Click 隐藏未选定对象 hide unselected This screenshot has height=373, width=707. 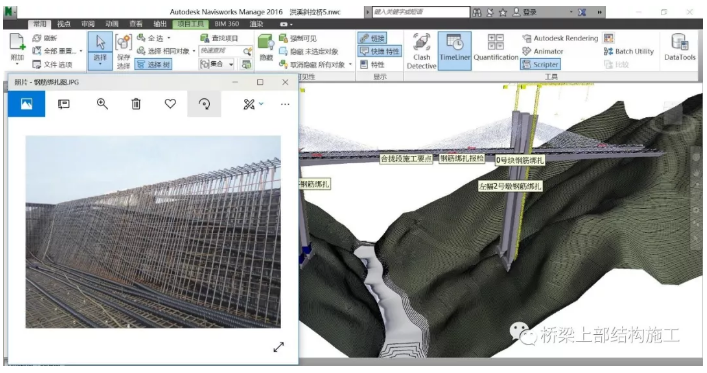tap(308, 51)
